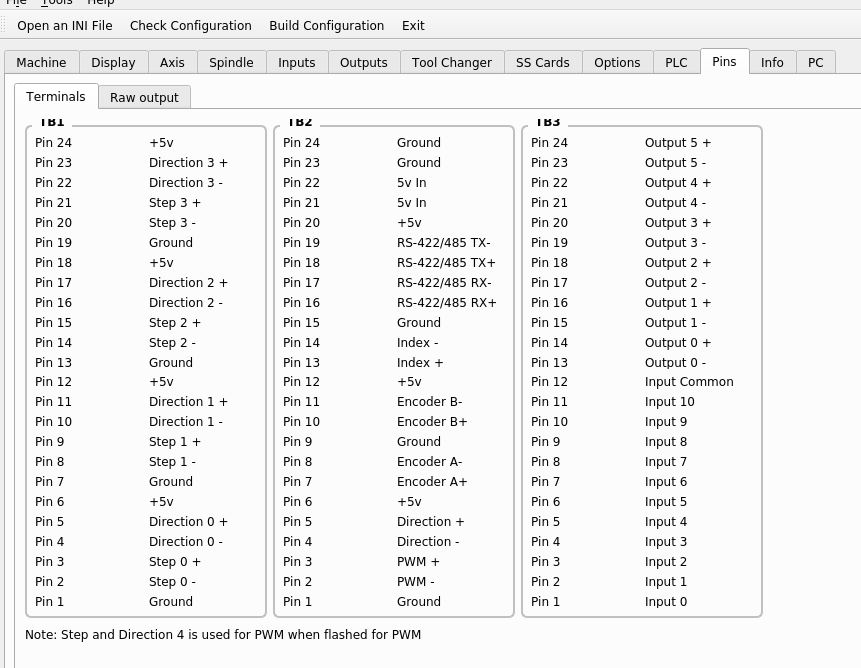Click 'Output 0 +' in TB3

pyautogui.click(x=678, y=343)
